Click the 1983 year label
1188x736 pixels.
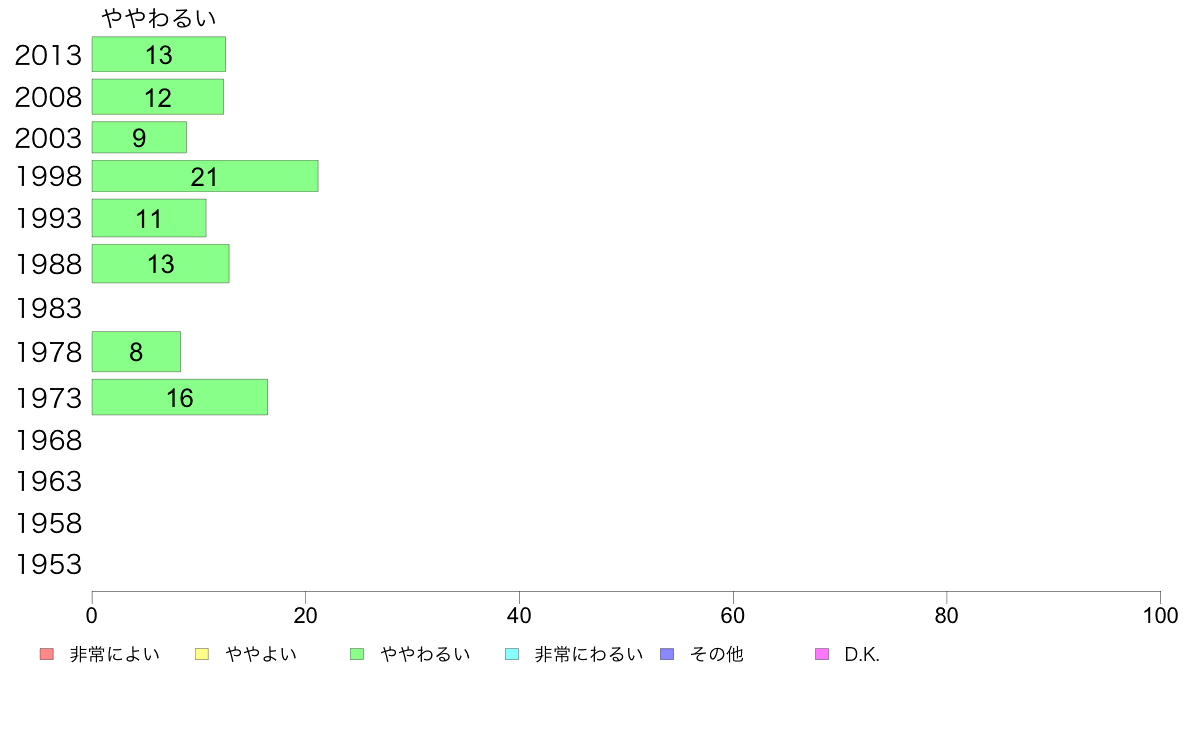(x=48, y=308)
